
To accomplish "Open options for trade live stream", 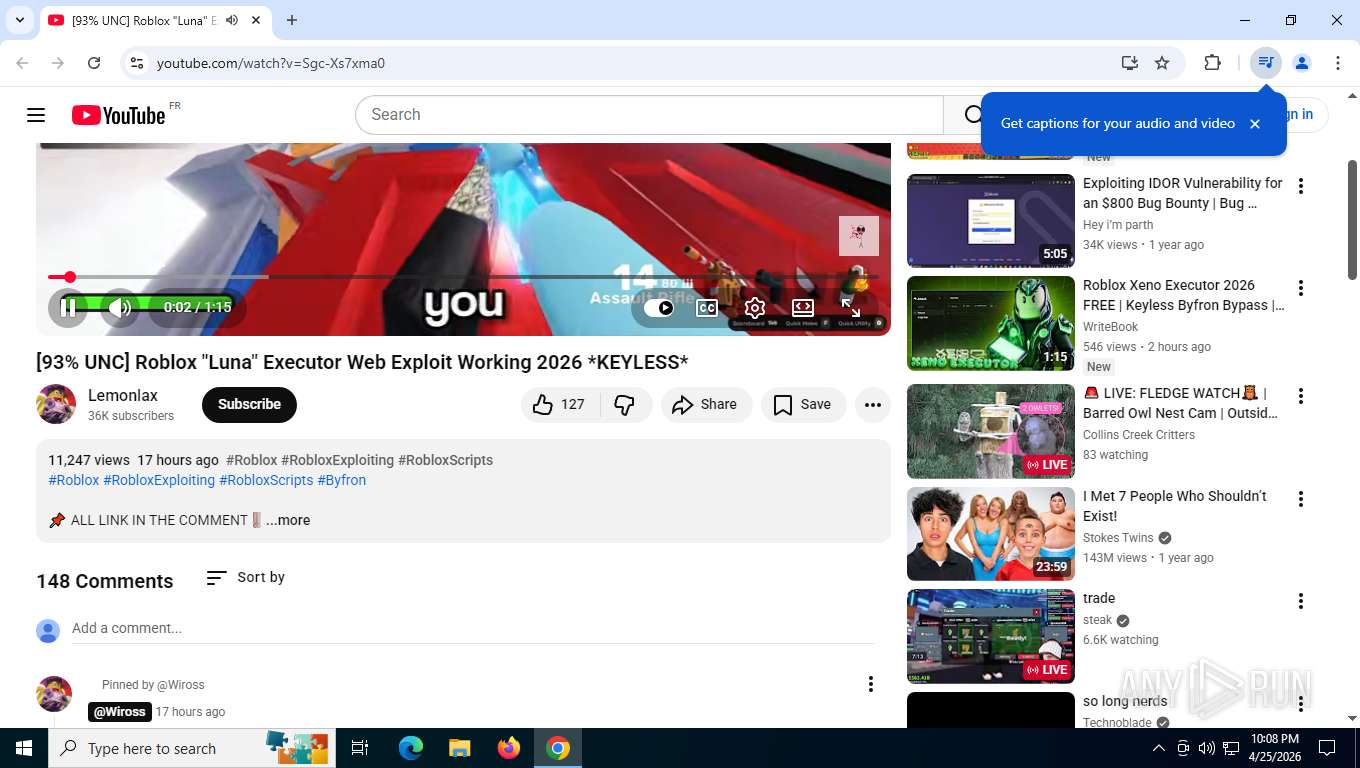I will (x=1301, y=601).
